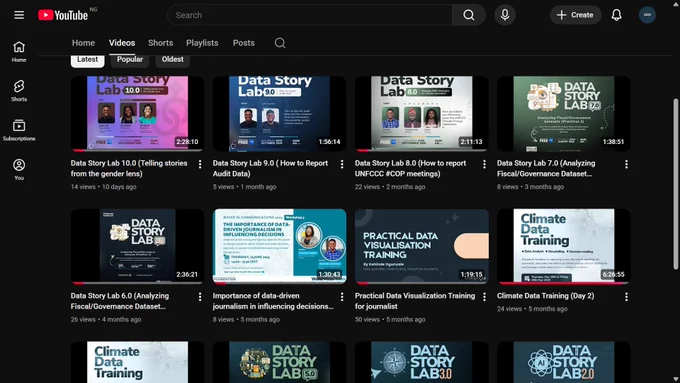Go to Home in the sidebar
Viewport: 680px width, 383px height.
19,52
